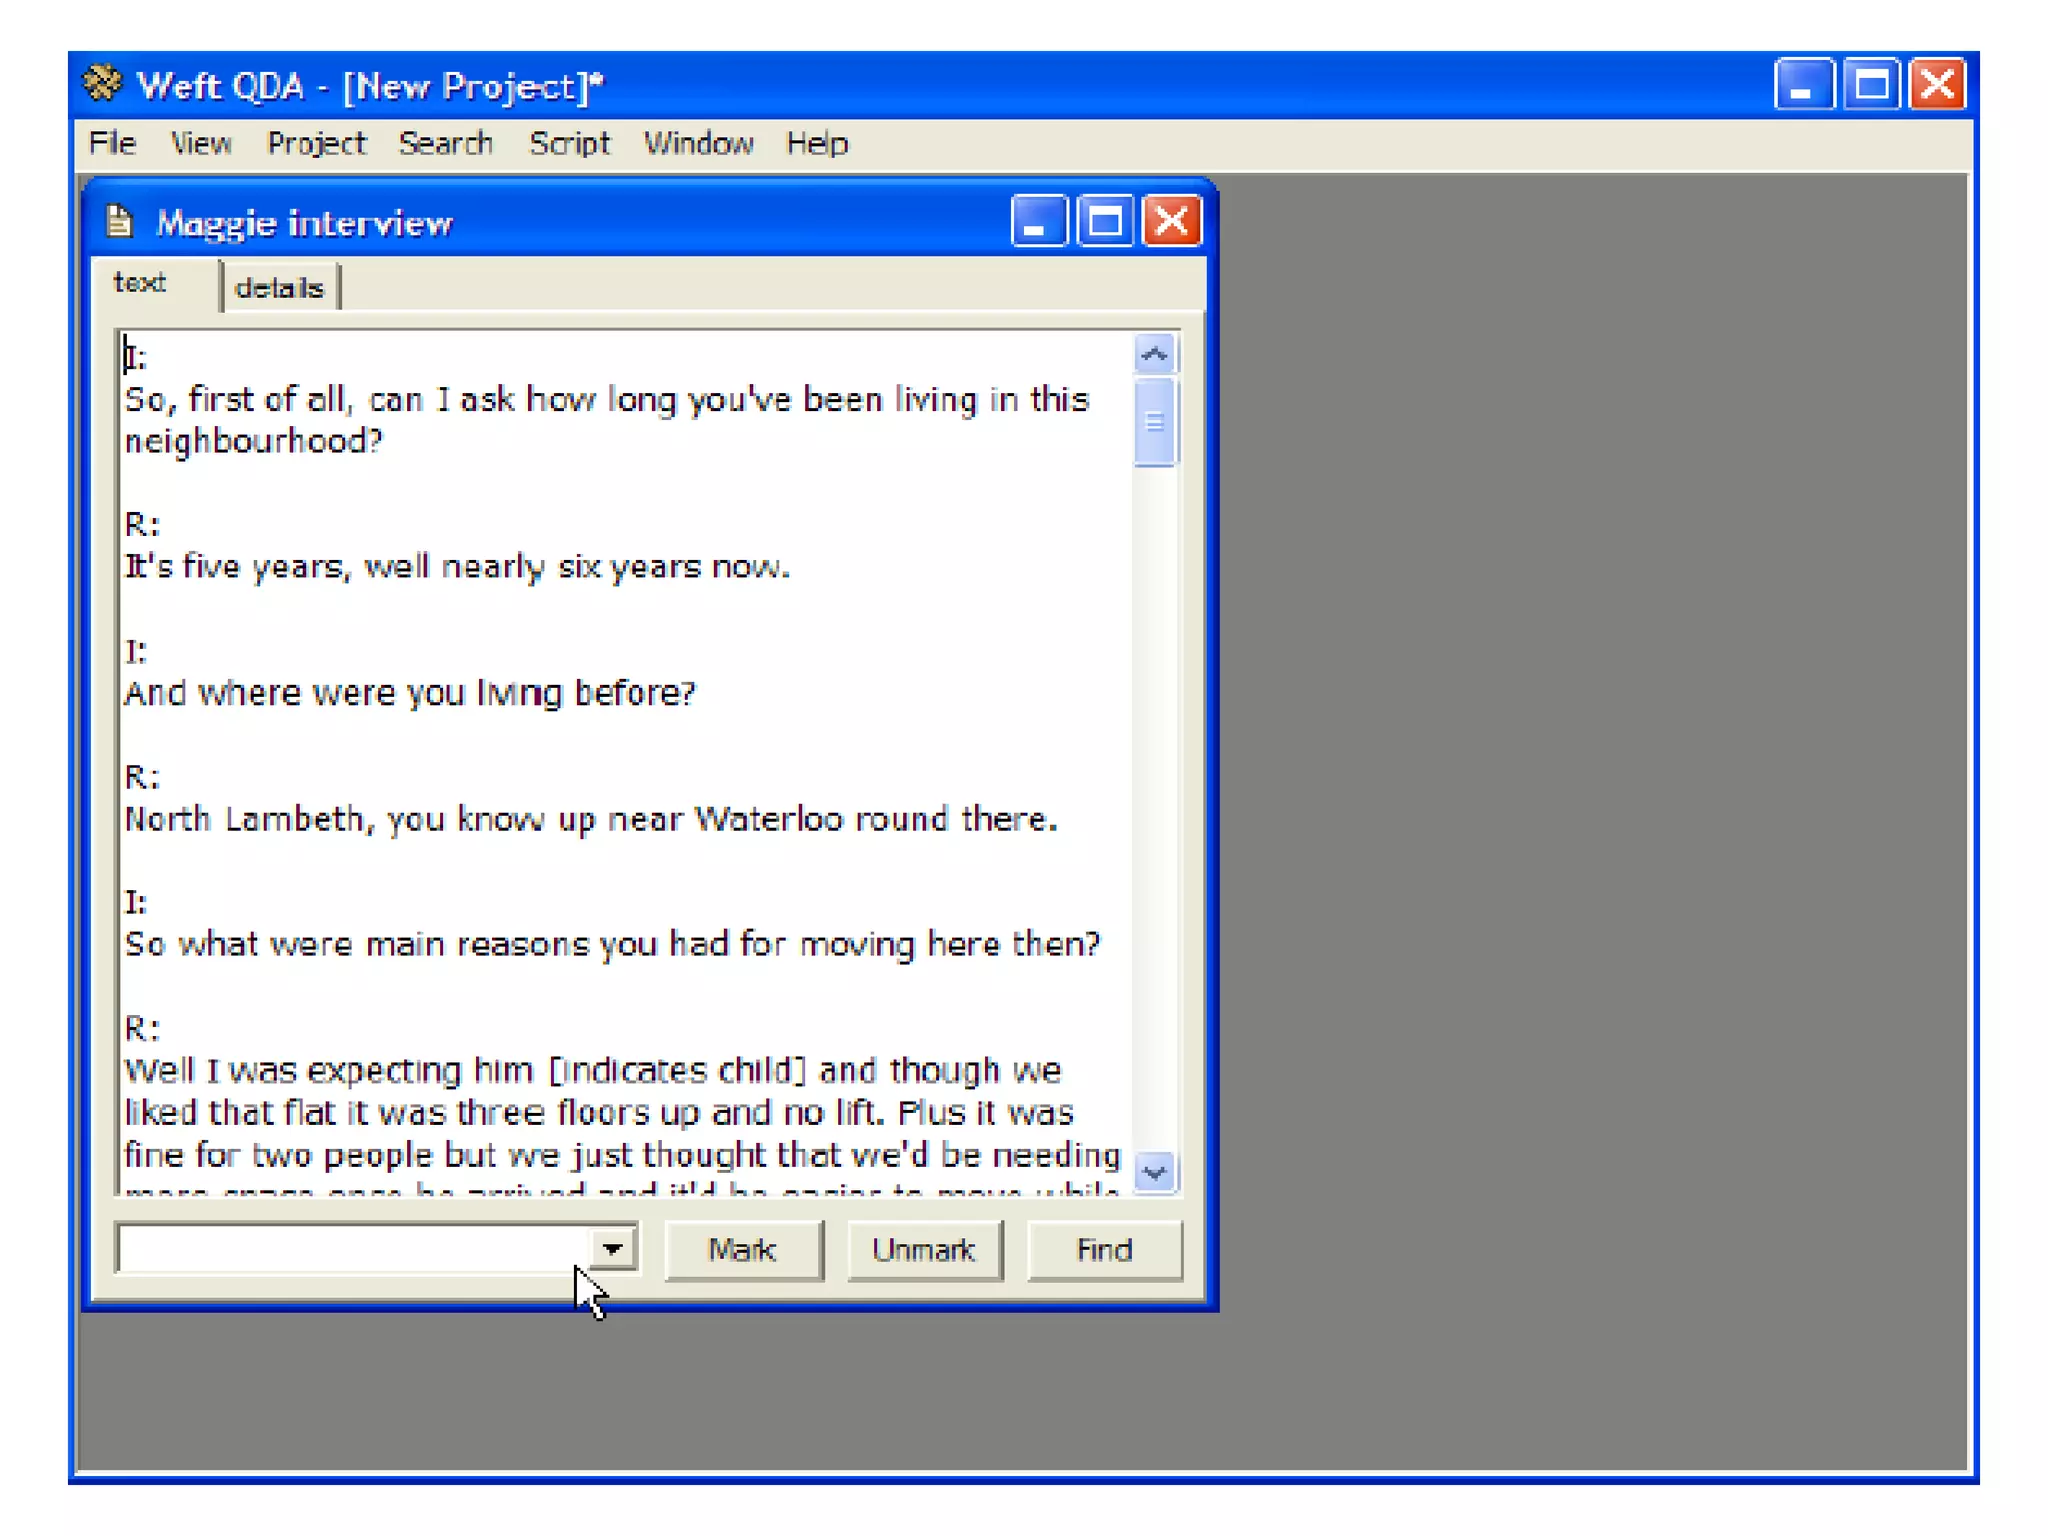Click the Find button
The width and height of the screenshot is (2048, 1536).
tap(1105, 1249)
